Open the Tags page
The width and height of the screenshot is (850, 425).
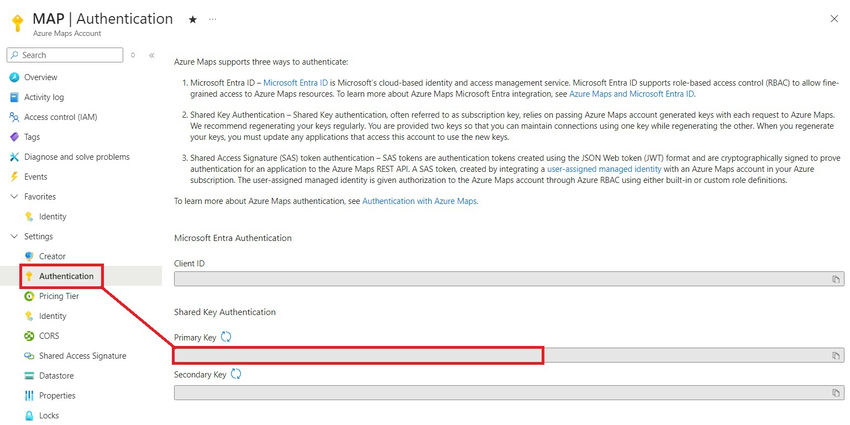click(x=31, y=137)
